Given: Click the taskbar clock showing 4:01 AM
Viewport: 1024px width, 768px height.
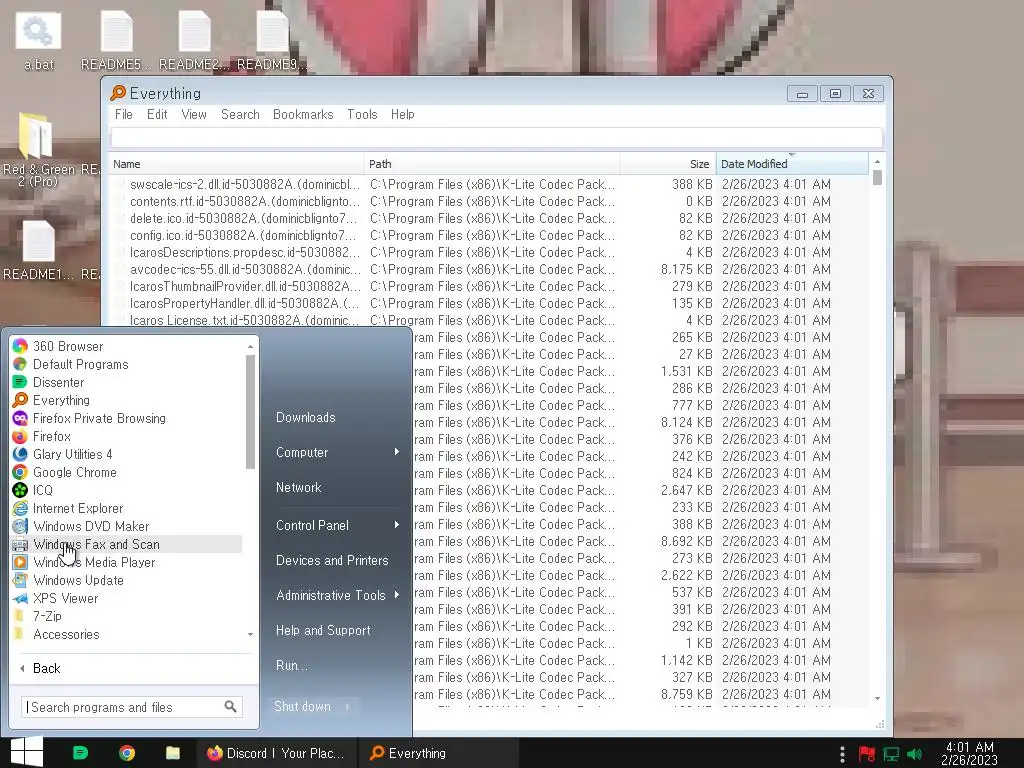Looking at the screenshot, I should 969,753.
